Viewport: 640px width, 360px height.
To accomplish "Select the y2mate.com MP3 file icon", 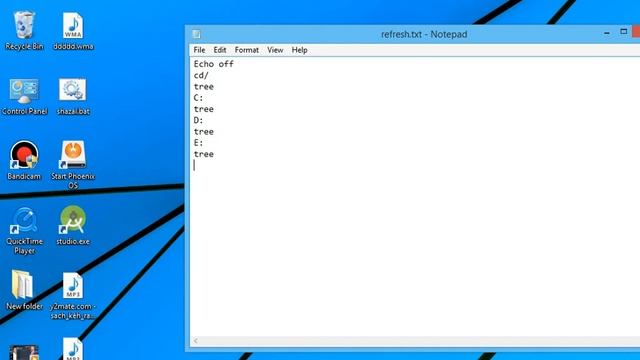I will point(73,296).
